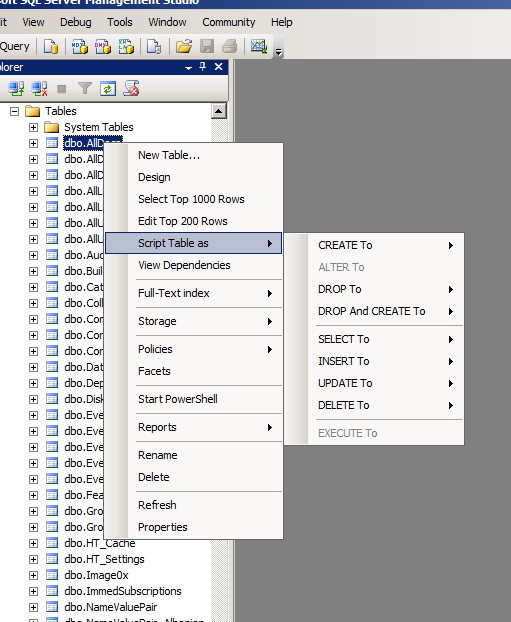Click the Connect Object Explorer icon

point(16,88)
